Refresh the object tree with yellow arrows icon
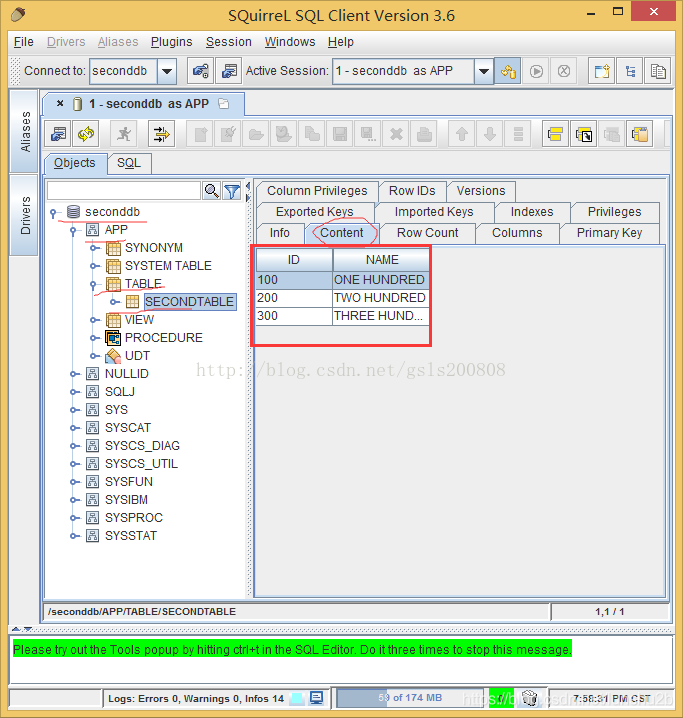 pyautogui.click(x=86, y=134)
